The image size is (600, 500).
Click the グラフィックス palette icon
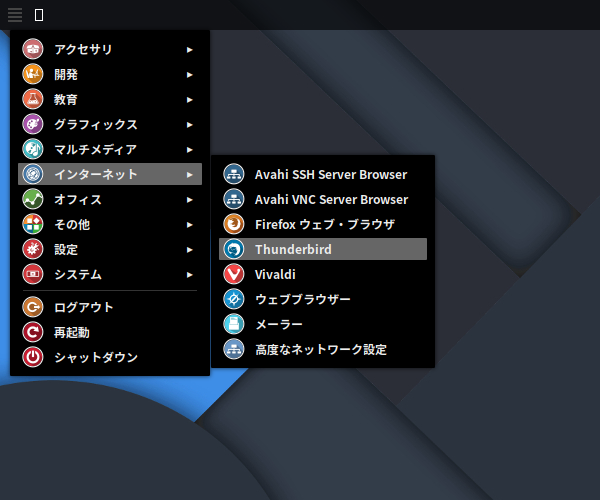pos(33,124)
